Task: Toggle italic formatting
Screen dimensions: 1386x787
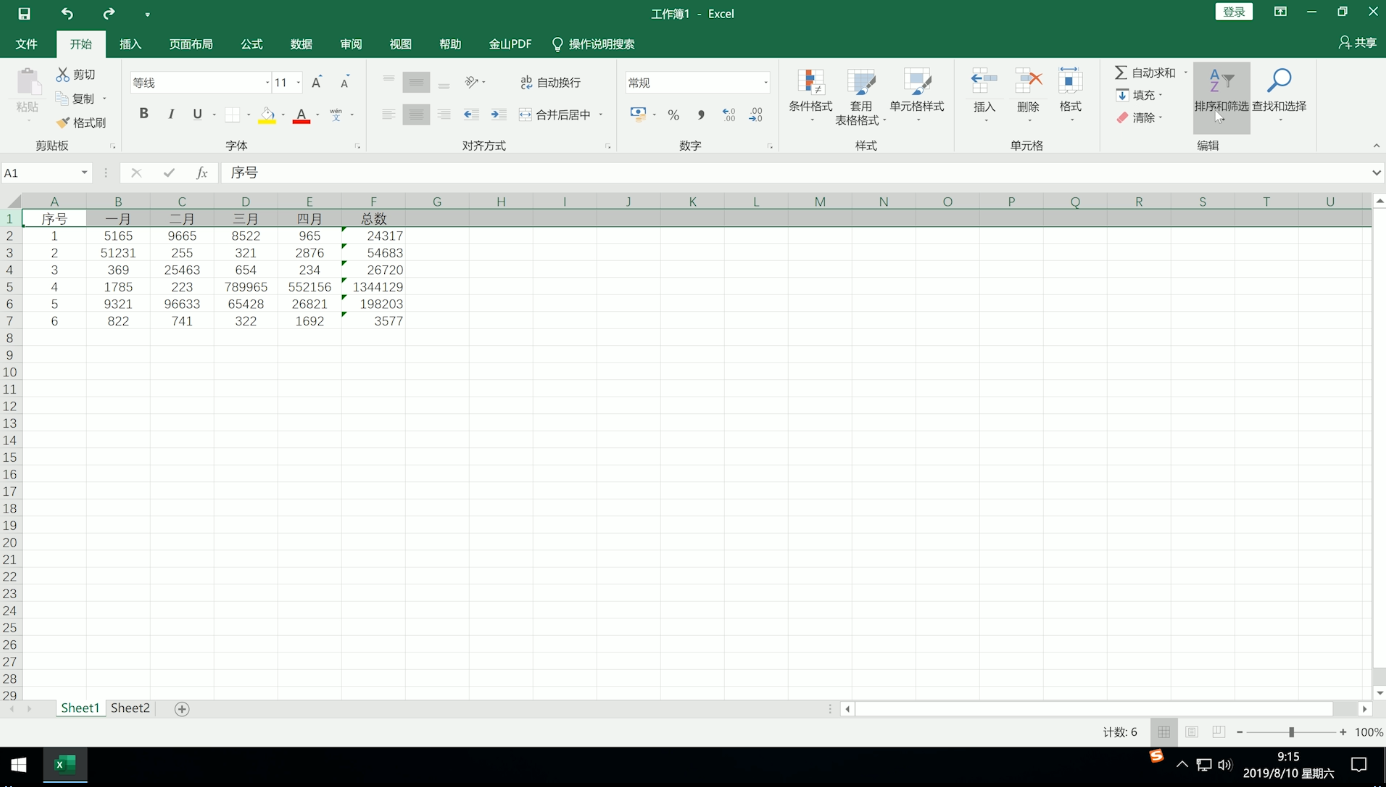Action: coord(171,114)
